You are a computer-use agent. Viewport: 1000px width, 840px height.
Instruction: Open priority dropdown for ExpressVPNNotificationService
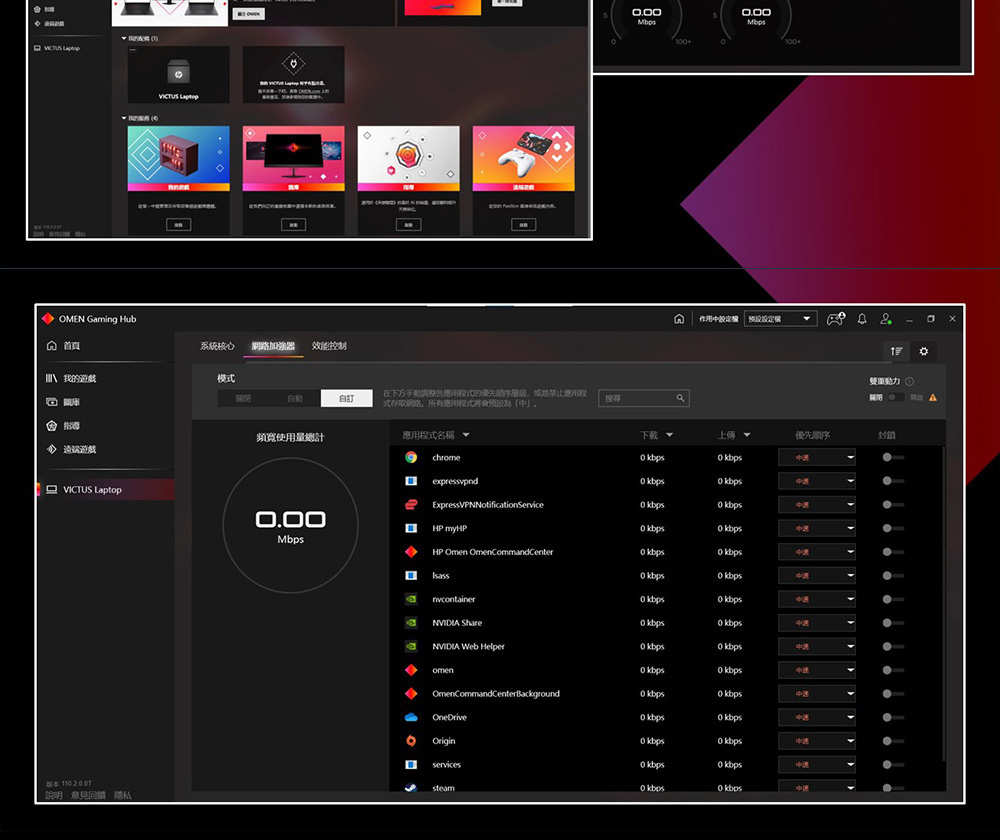coord(817,505)
